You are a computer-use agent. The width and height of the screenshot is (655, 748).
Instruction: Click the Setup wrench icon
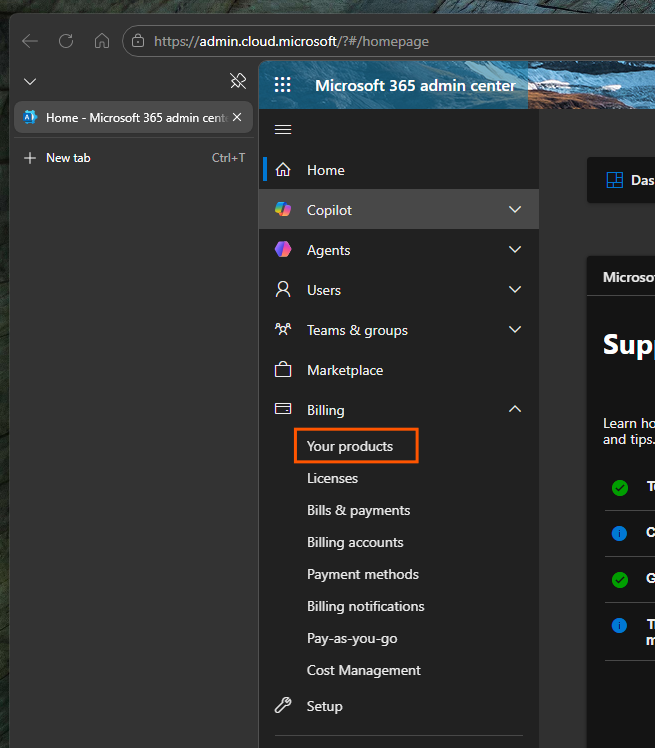283,705
